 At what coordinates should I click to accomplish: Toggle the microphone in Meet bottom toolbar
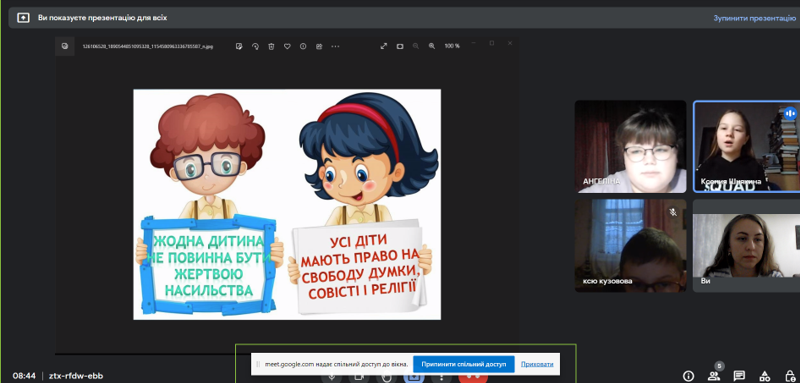pyautogui.click(x=332, y=378)
